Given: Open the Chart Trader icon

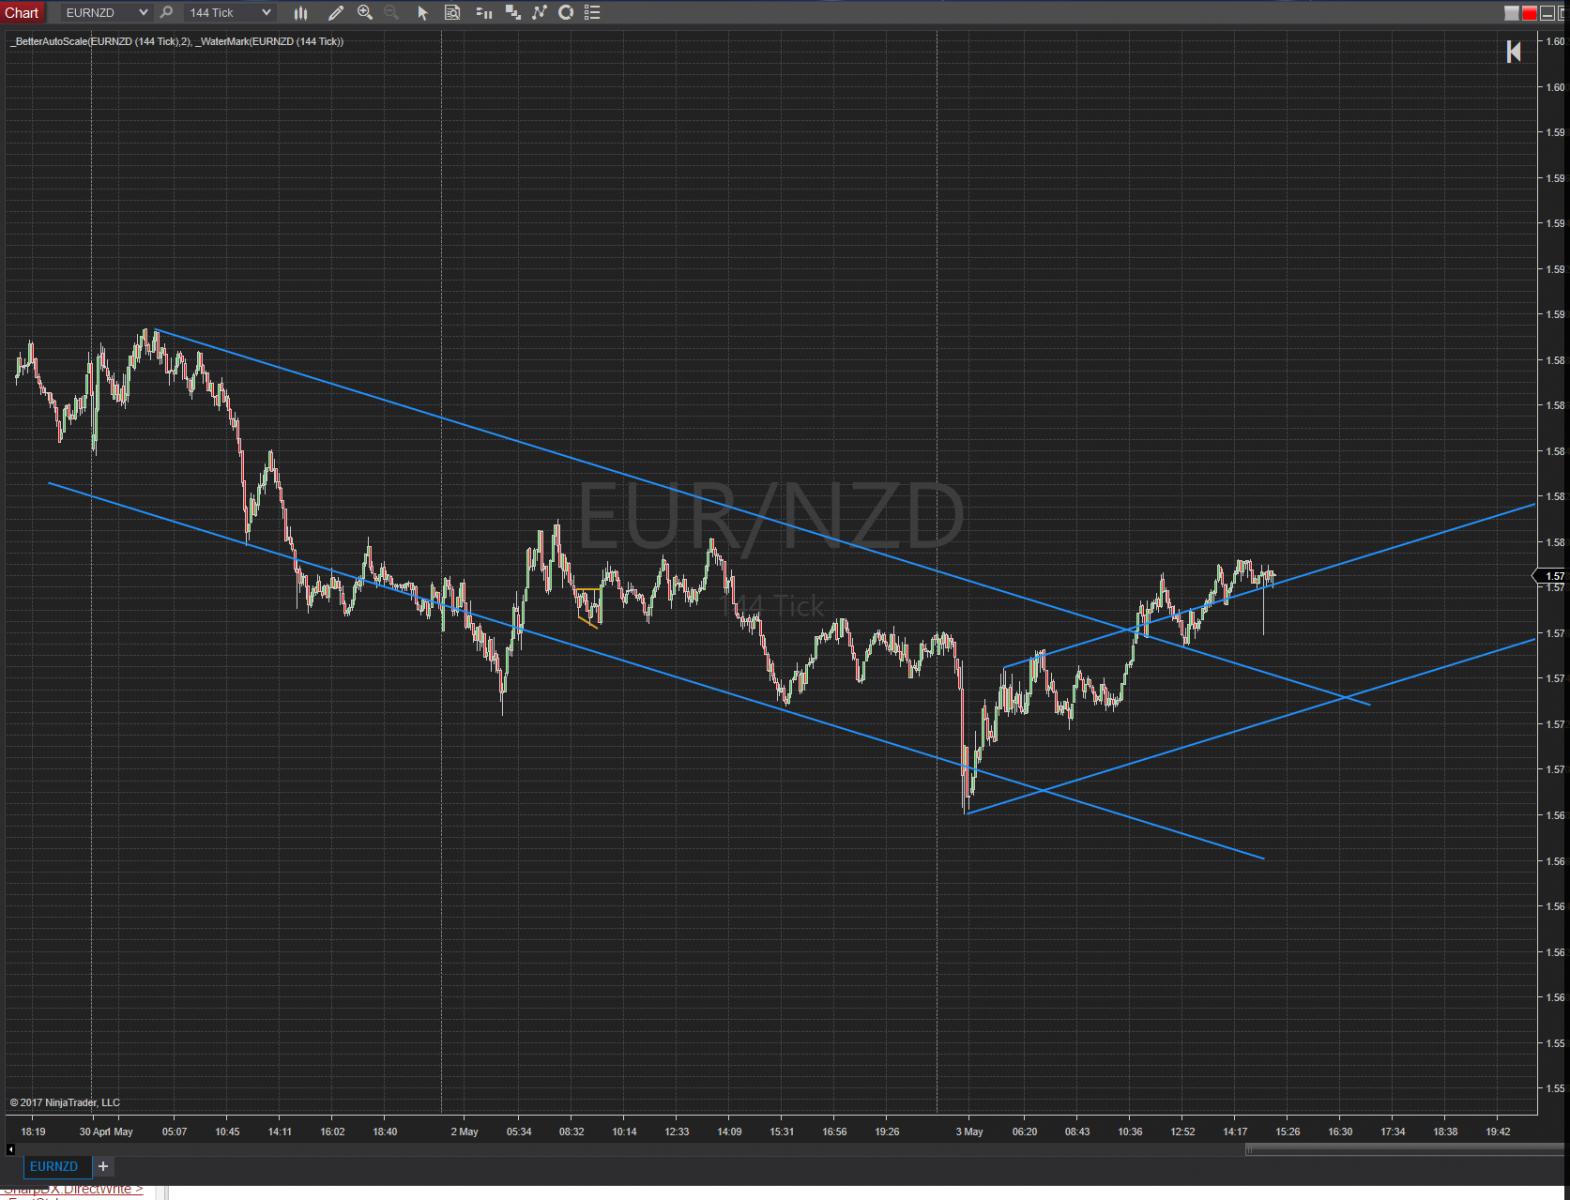Looking at the screenshot, I should (484, 12).
